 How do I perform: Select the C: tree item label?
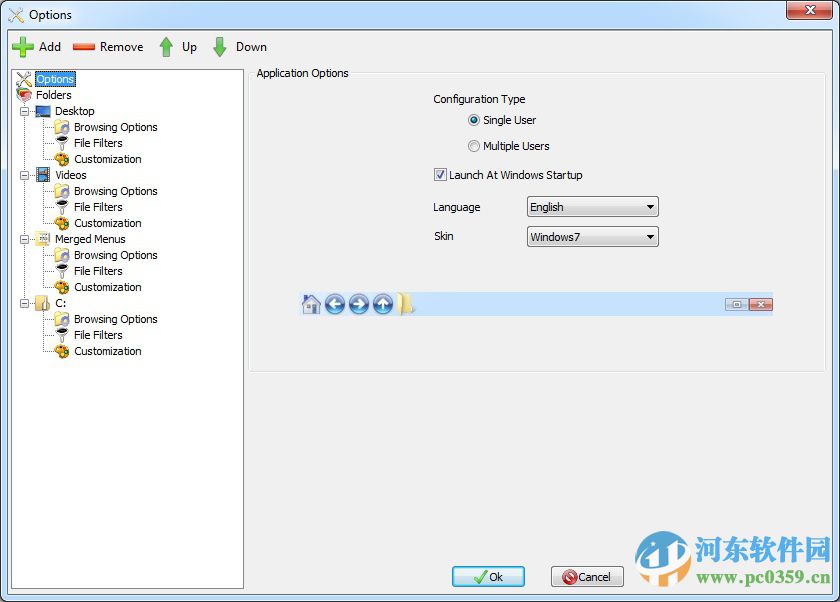pyautogui.click(x=61, y=303)
